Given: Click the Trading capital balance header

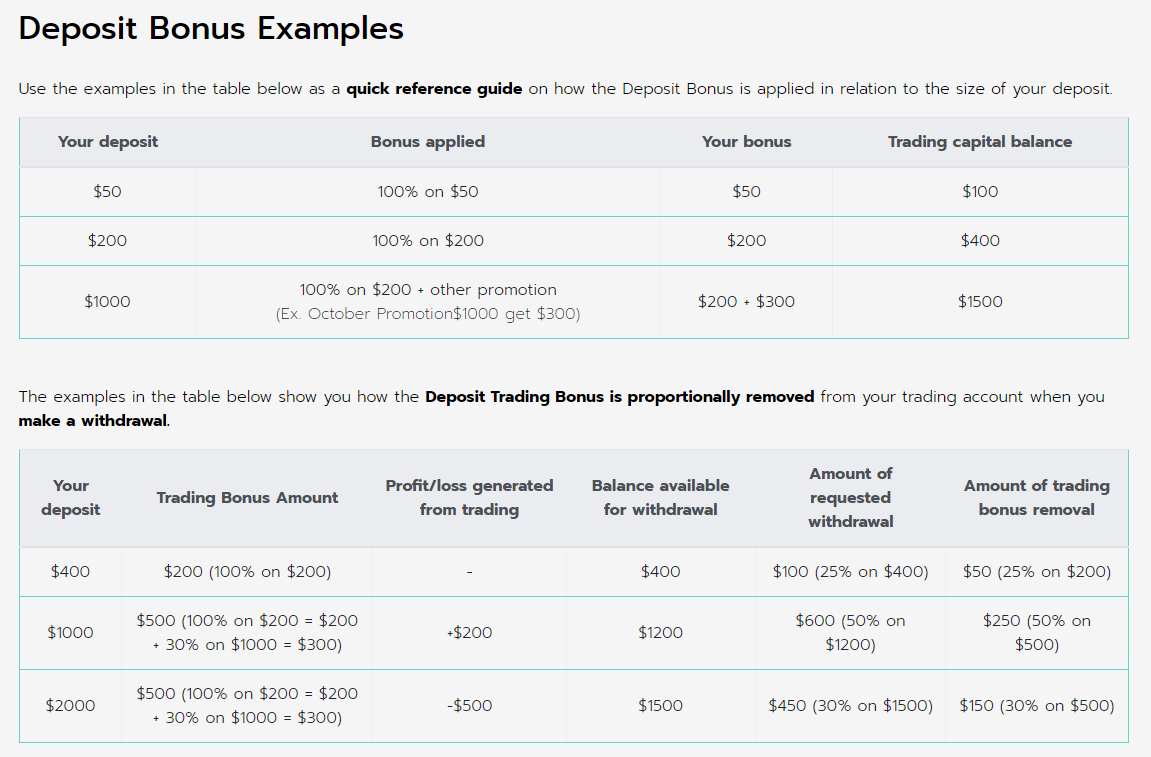Looking at the screenshot, I should [980, 142].
